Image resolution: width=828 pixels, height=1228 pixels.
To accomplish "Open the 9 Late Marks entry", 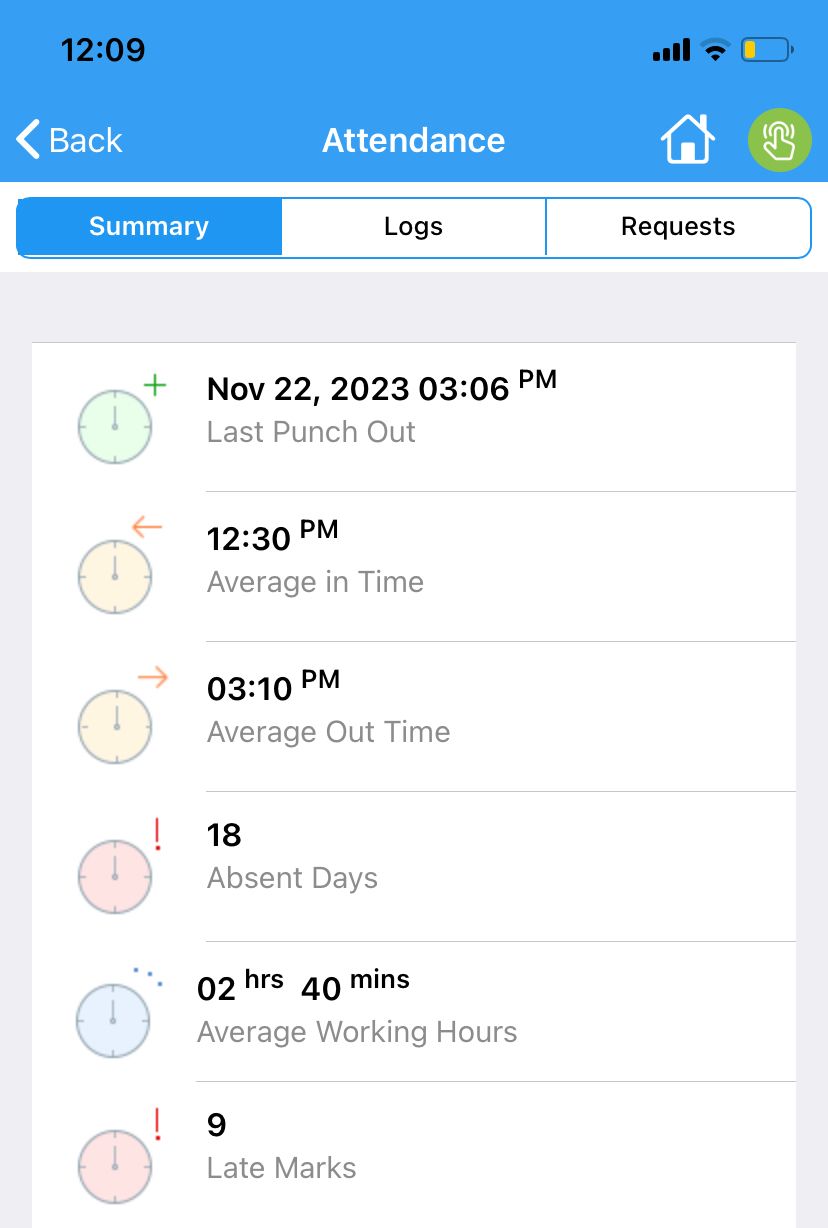I will pos(217,1125).
